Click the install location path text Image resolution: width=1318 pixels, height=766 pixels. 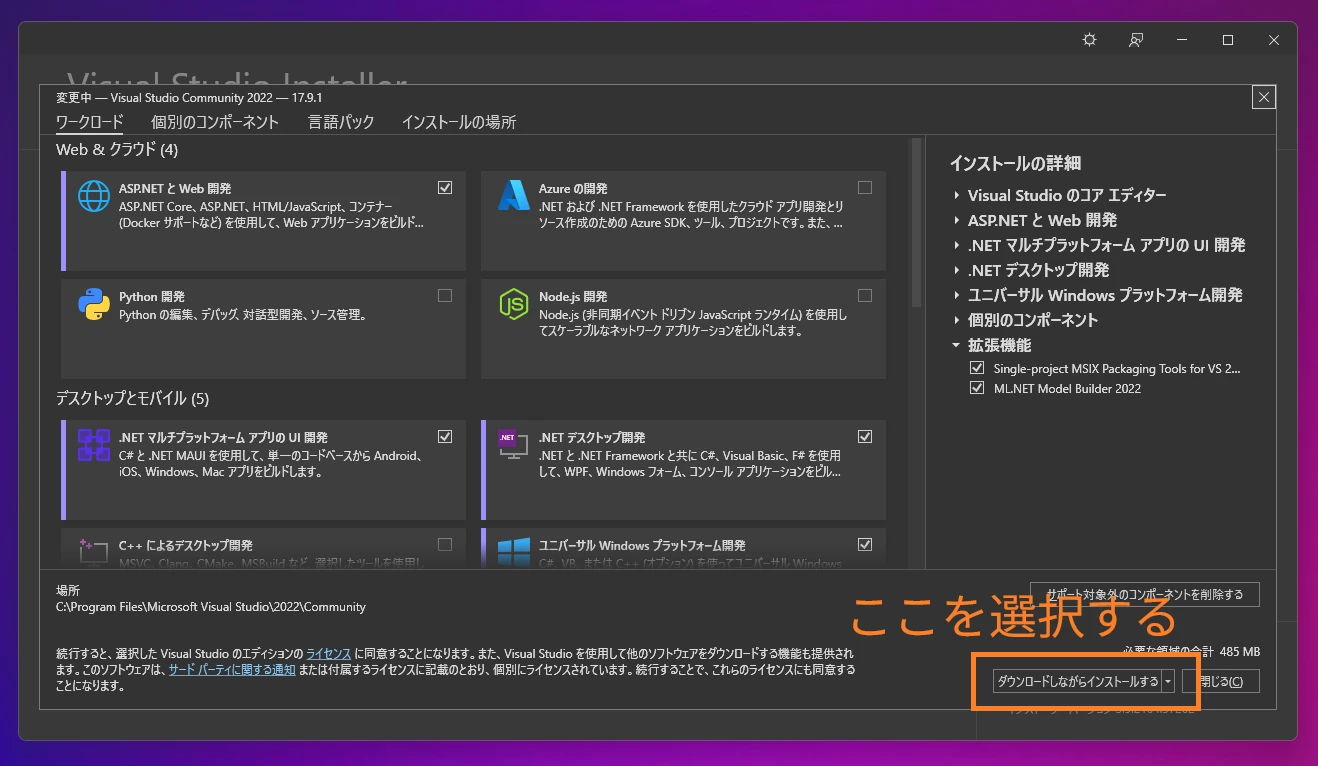pyautogui.click(x=211, y=607)
